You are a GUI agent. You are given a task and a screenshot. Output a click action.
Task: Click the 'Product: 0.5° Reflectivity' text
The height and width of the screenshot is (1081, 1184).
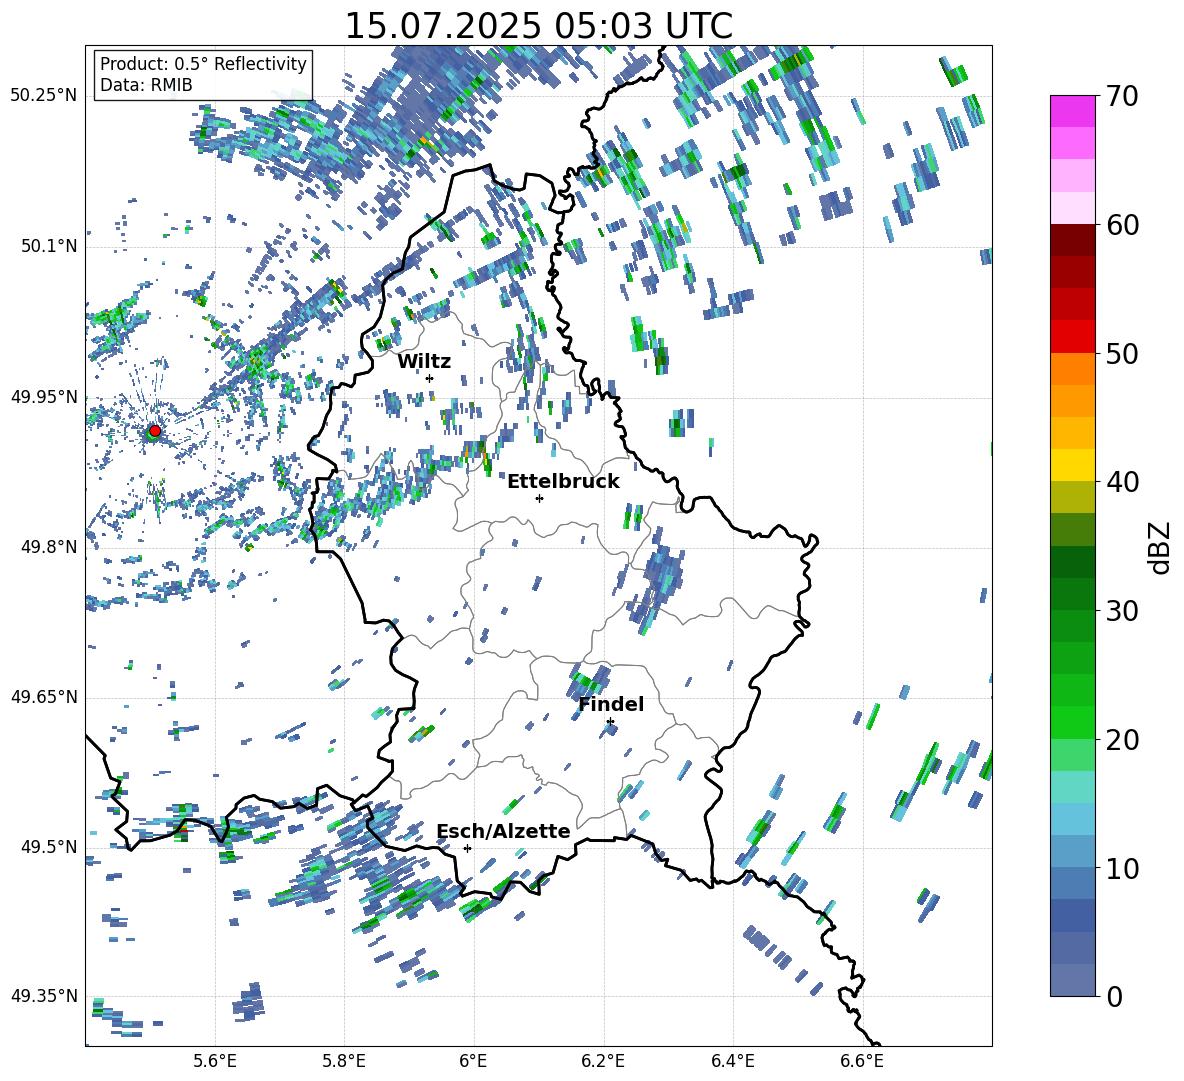pyautogui.click(x=203, y=63)
